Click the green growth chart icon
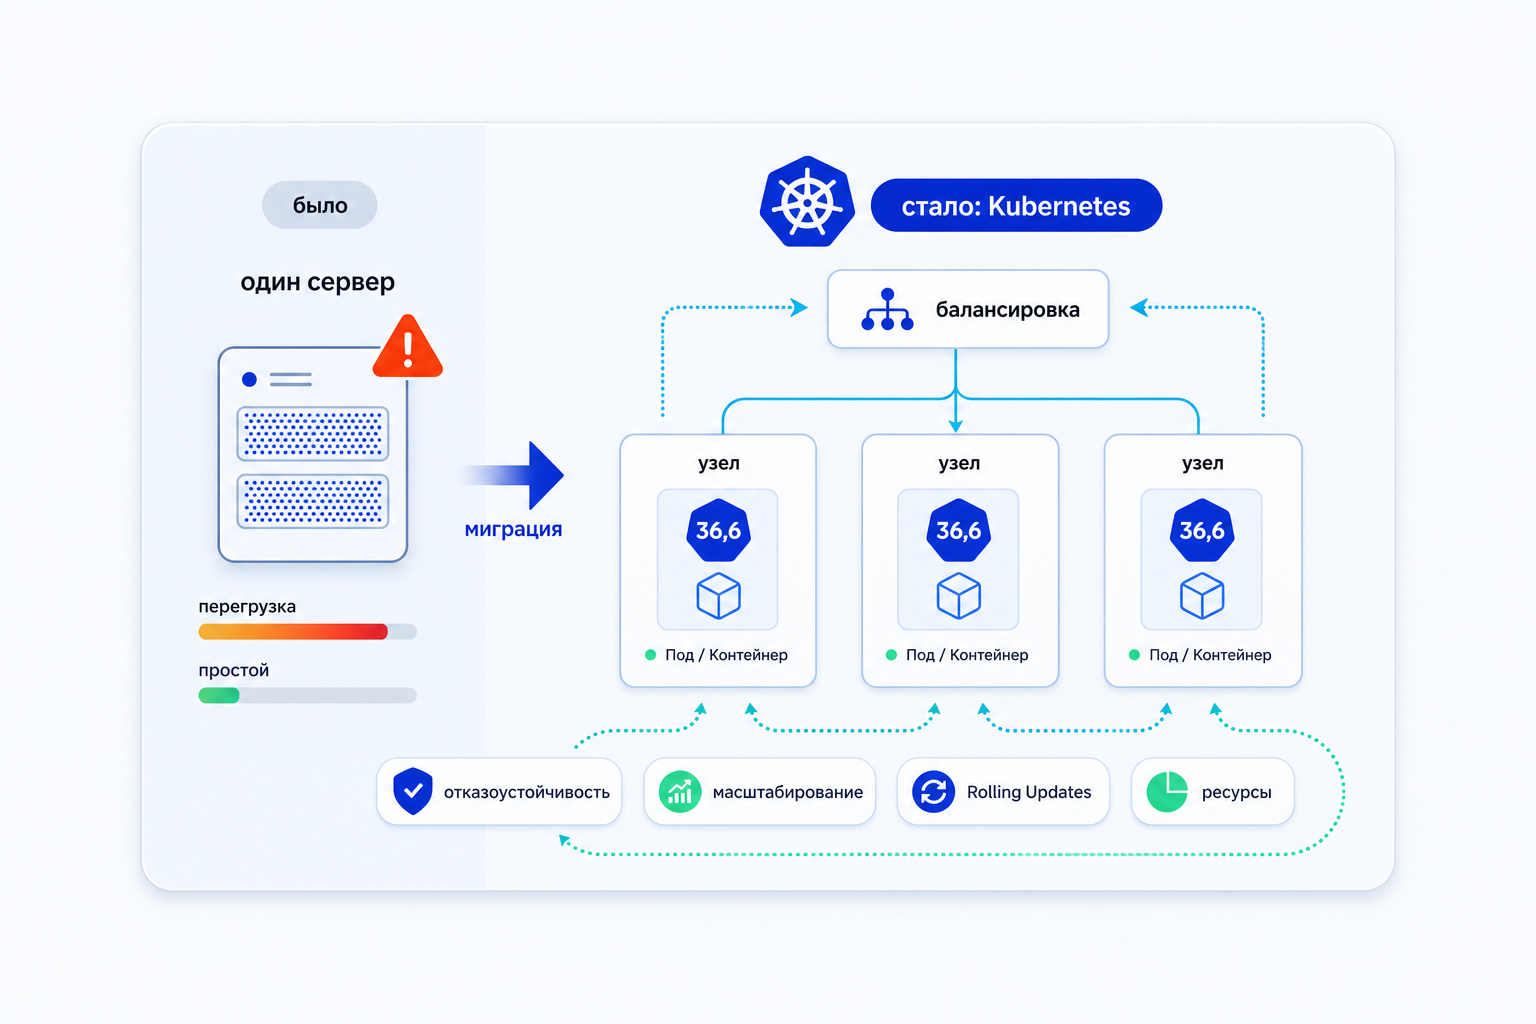 point(680,791)
